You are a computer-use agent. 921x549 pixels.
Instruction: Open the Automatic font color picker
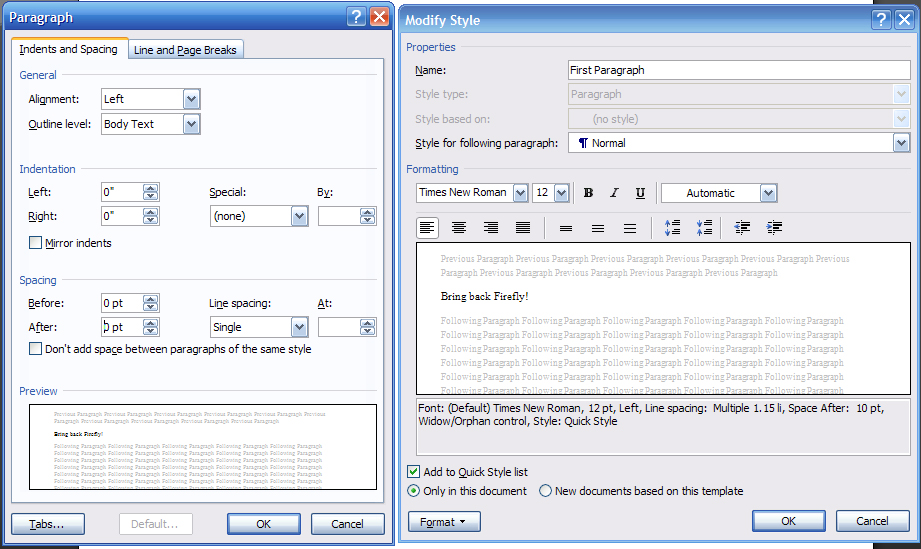click(768, 193)
